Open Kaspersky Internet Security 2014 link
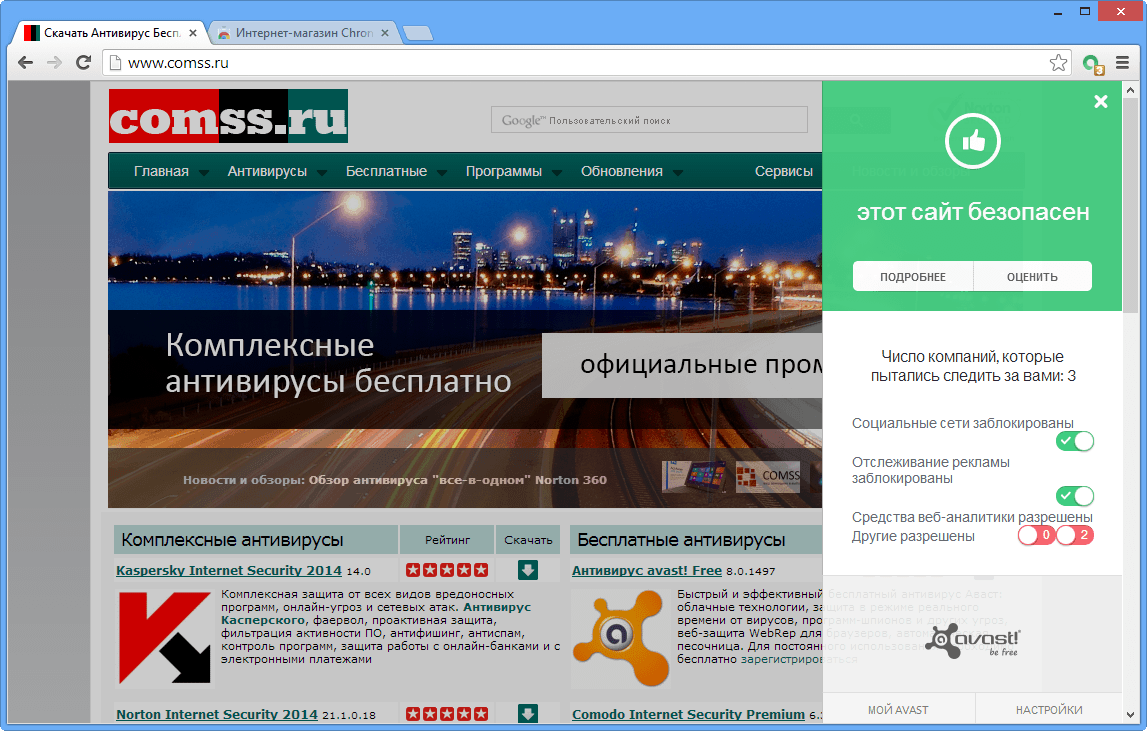Screen dimensions: 1147x731 (x=229, y=570)
